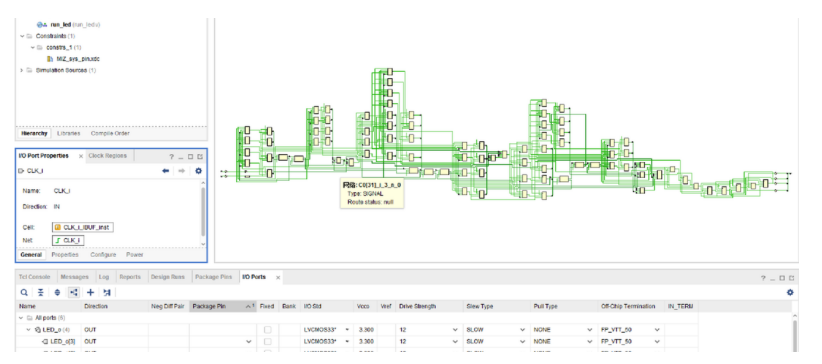This screenshot has width=822, height=364.
Task: Click the I/O Ports panel settings gear
Action: [790, 293]
